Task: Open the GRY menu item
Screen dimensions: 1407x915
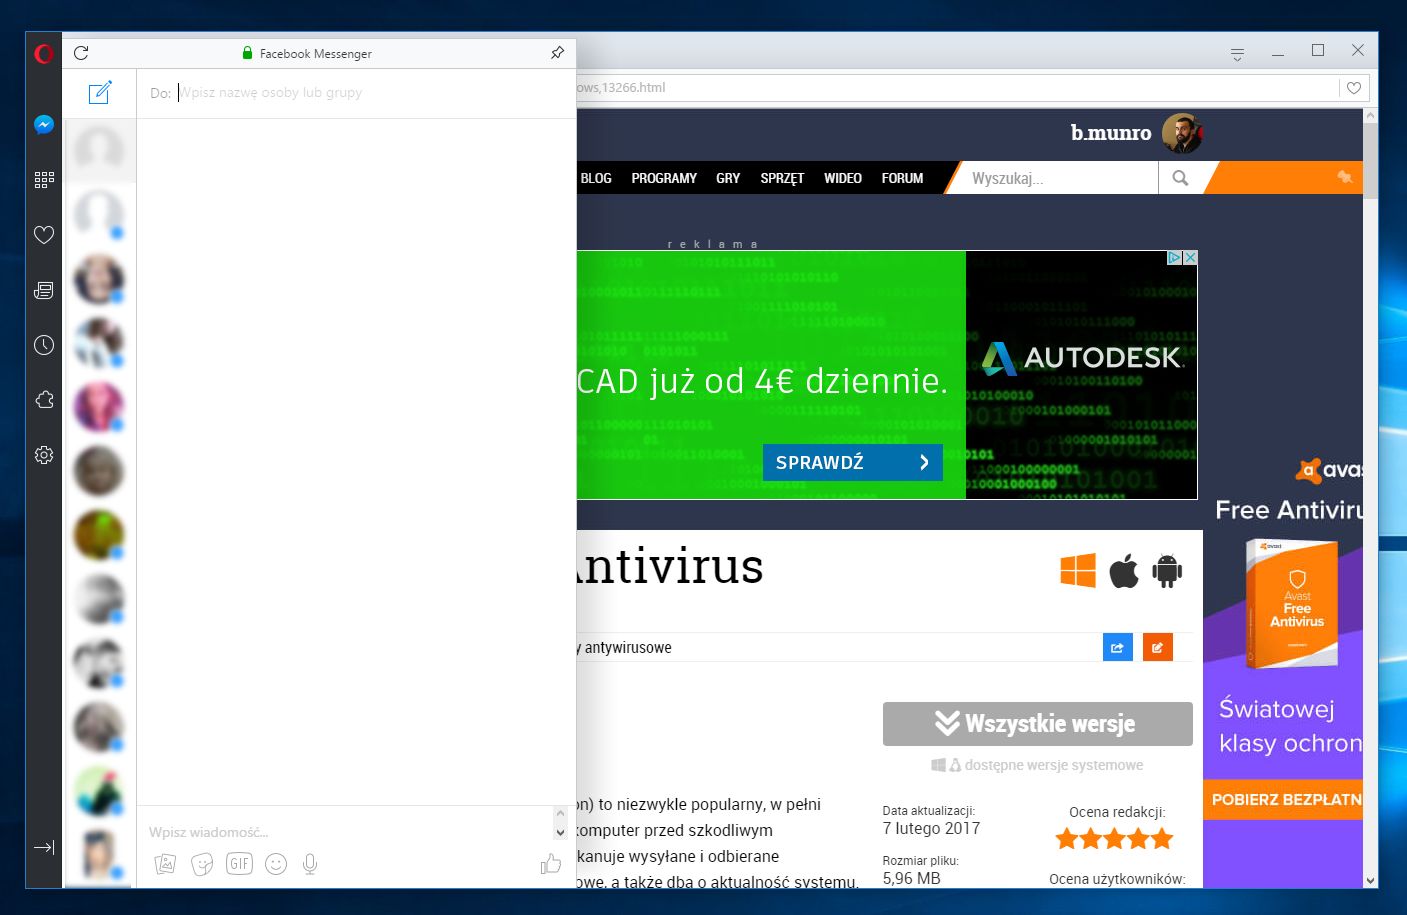Action: click(x=728, y=178)
